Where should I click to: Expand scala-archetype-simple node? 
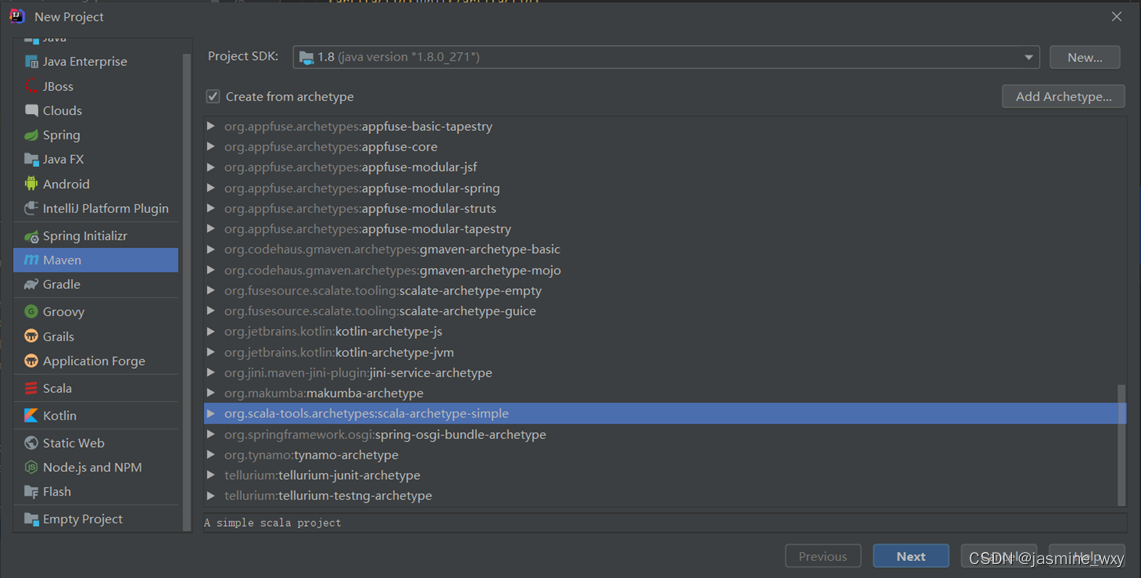[x=211, y=413]
